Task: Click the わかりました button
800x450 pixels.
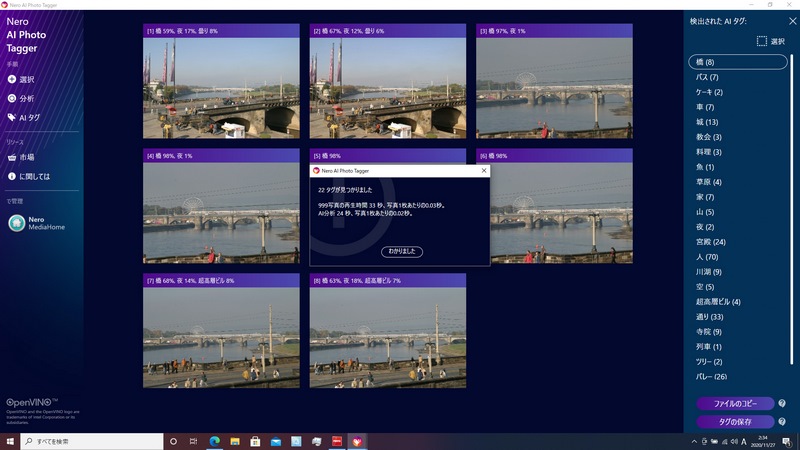Action: pos(402,251)
